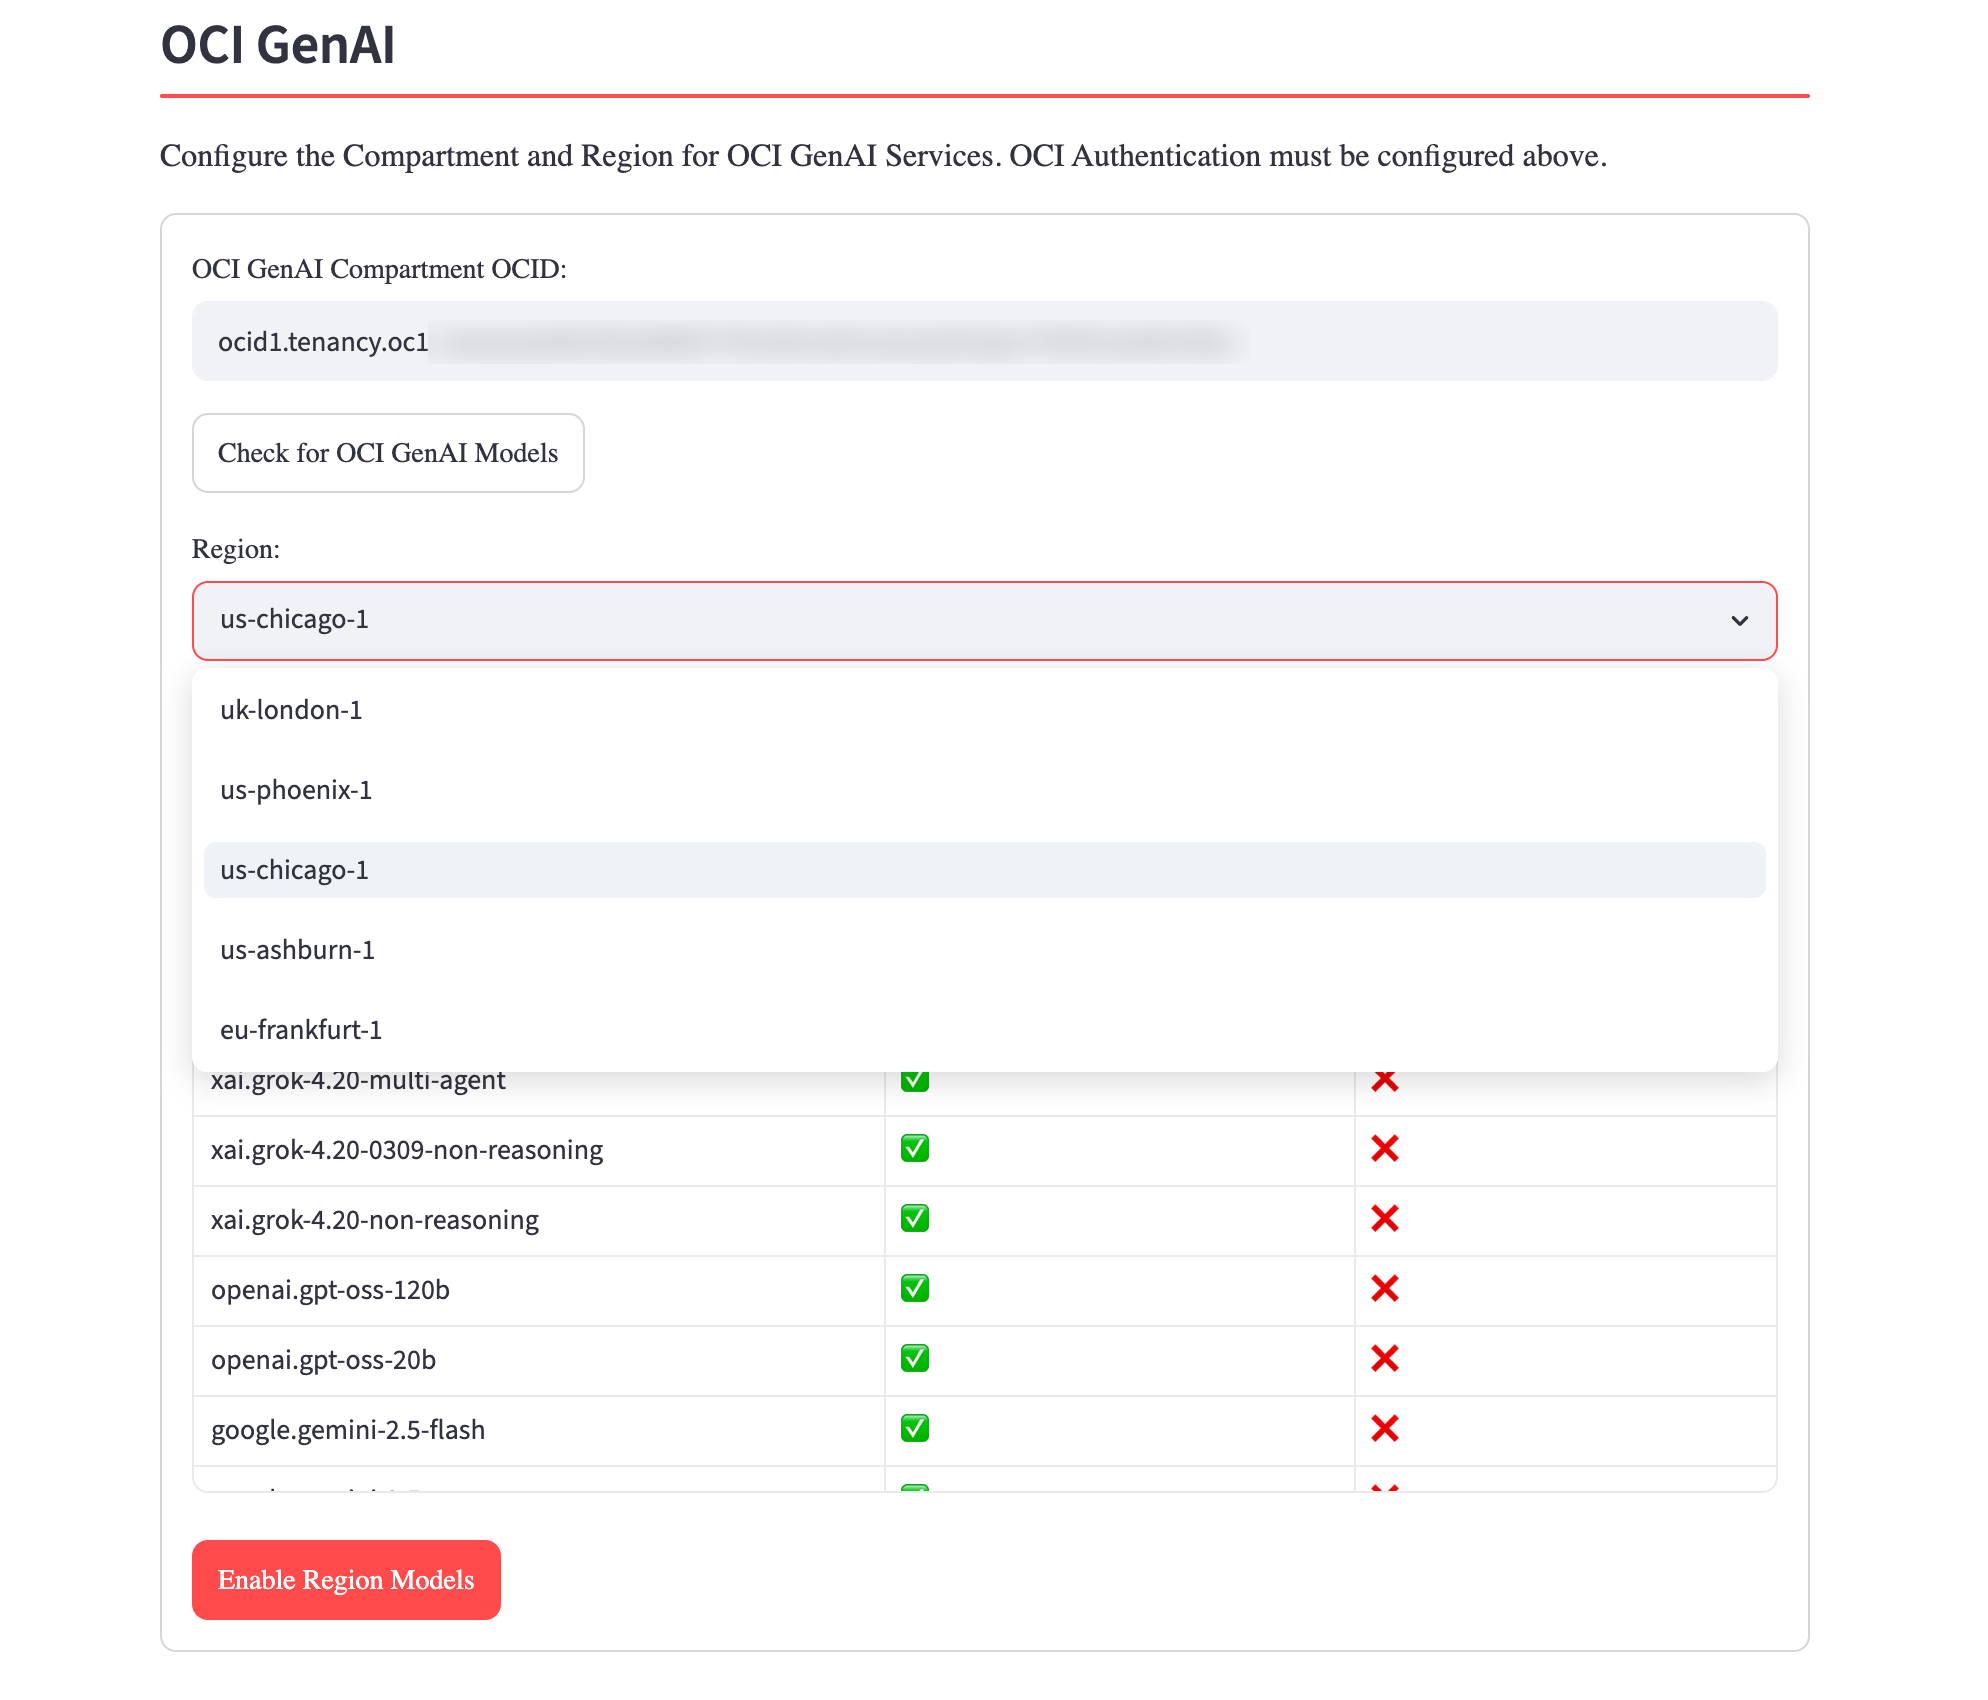Click green checkmark for xai.grok-4.20-non-reasoning
The image size is (1988, 1700).
tap(915, 1218)
